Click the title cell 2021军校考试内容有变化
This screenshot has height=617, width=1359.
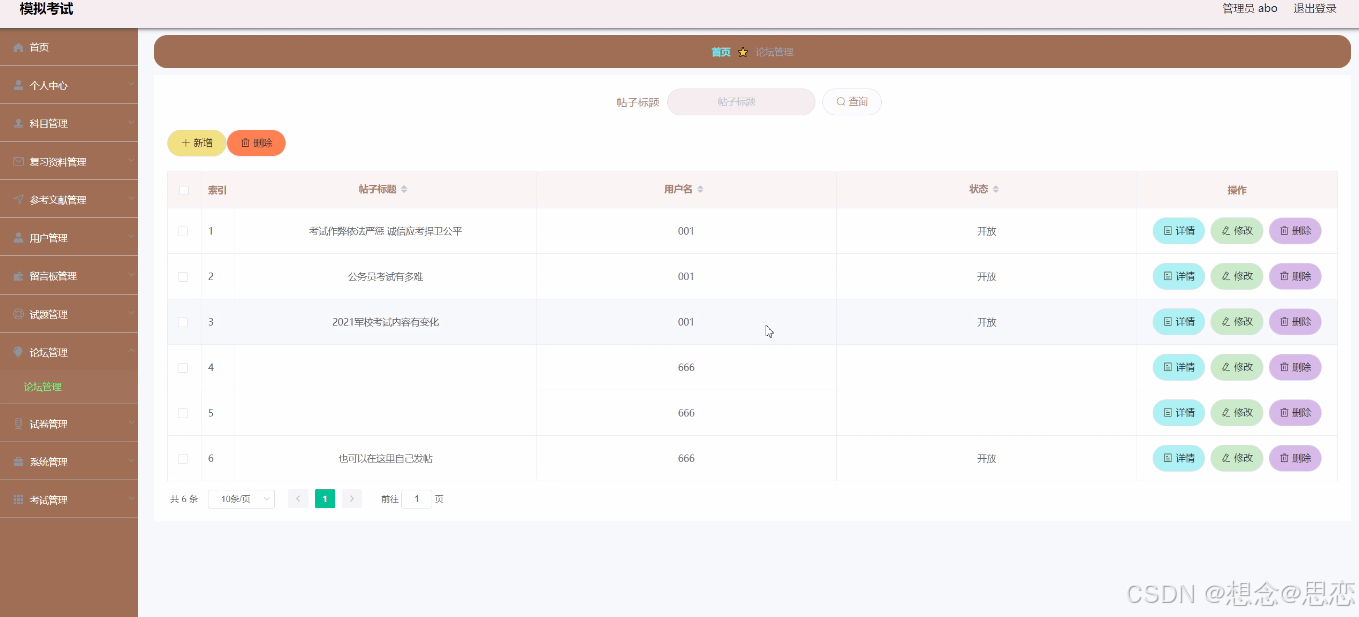pos(385,322)
